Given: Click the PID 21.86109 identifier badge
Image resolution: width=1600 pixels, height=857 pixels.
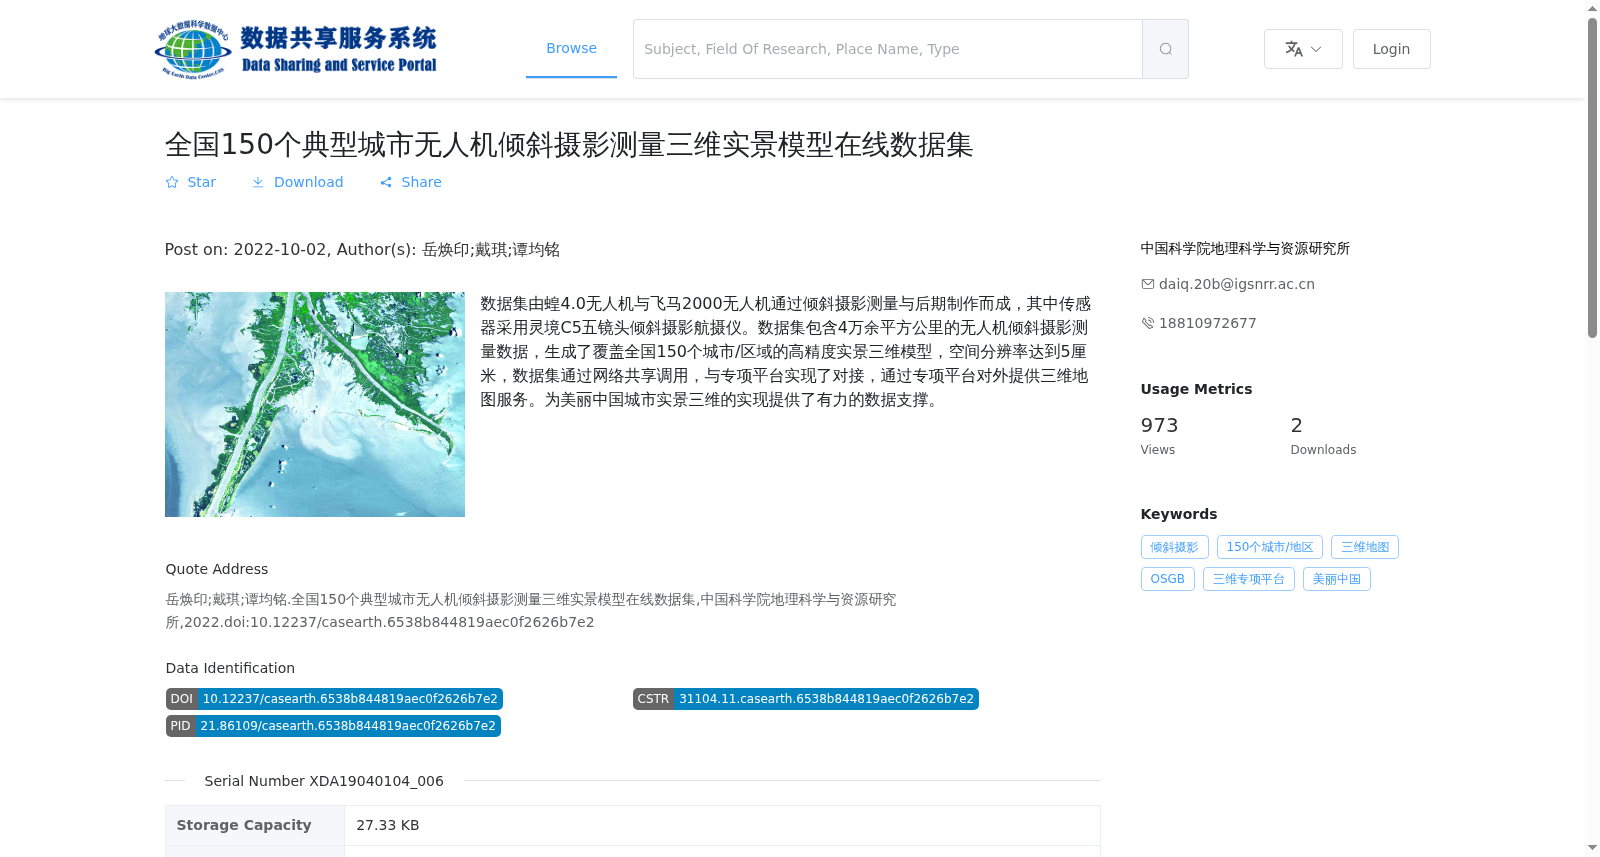Looking at the screenshot, I should [x=333, y=726].
